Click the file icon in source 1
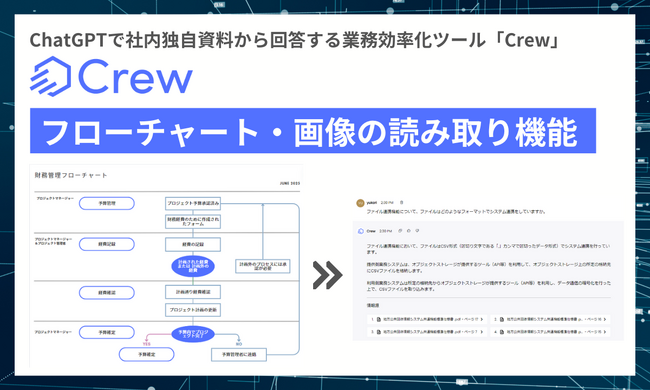This screenshot has height=390, width=650. pos(379,319)
